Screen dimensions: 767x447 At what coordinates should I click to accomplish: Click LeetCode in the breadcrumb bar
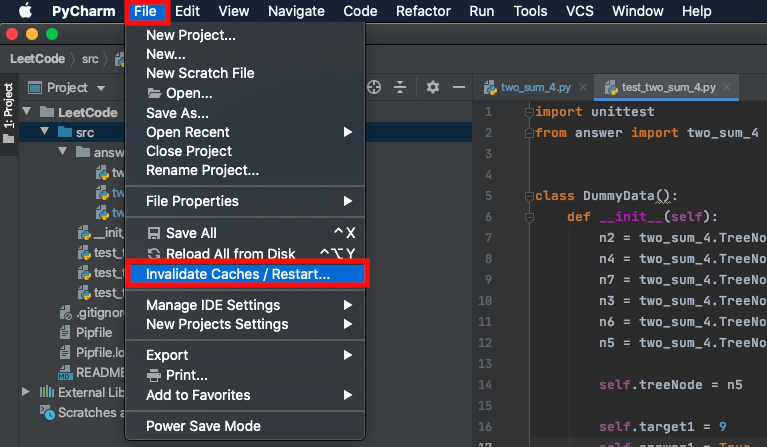pos(38,59)
